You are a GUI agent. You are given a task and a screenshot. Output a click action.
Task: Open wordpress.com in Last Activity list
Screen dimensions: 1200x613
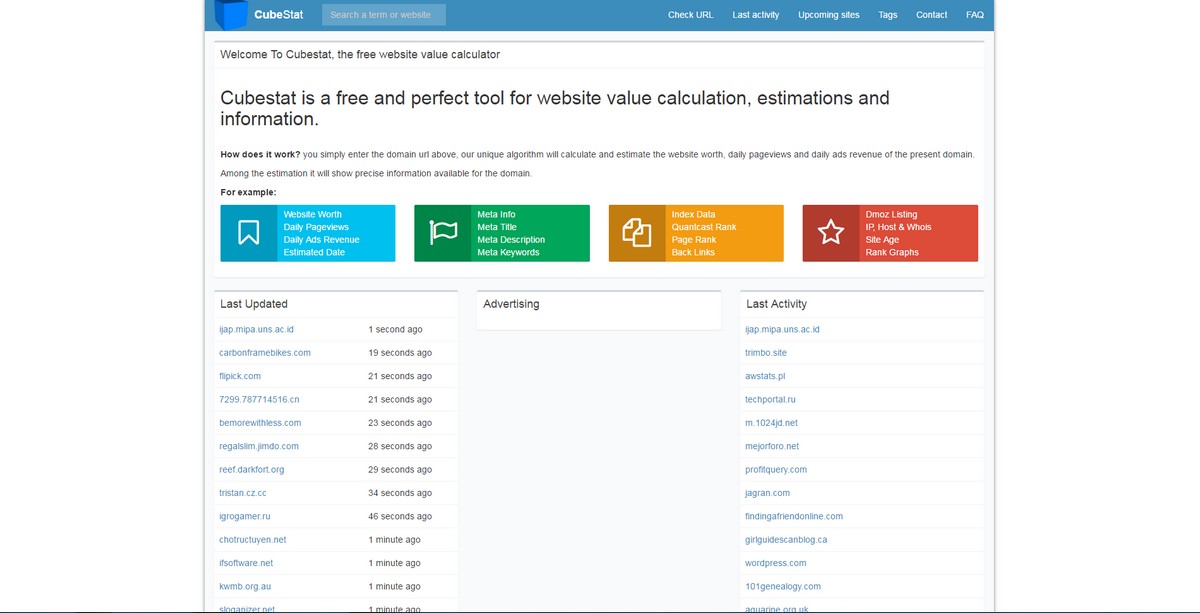pos(776,563)
